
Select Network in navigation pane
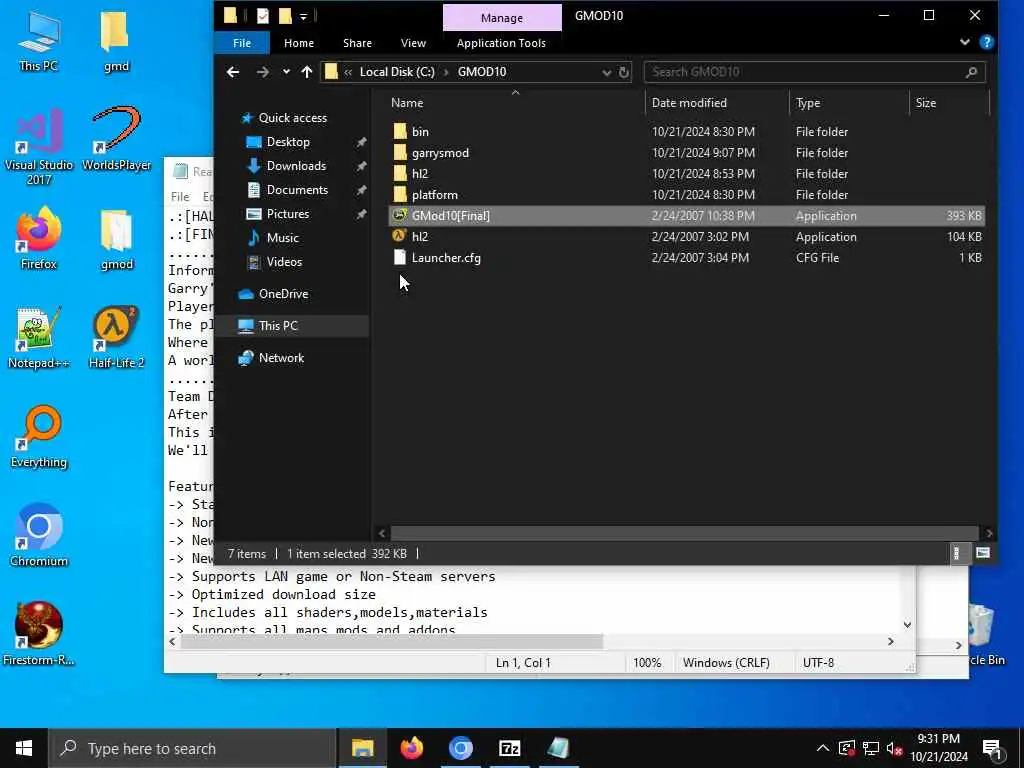click(281, 358)
